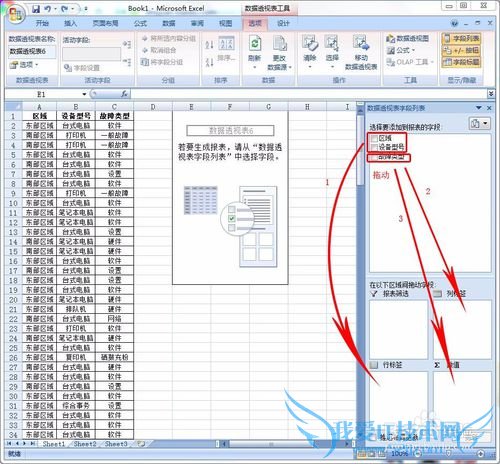
Task: Click the vertical scrollbar of the worksheet
Action: [360, 273]
